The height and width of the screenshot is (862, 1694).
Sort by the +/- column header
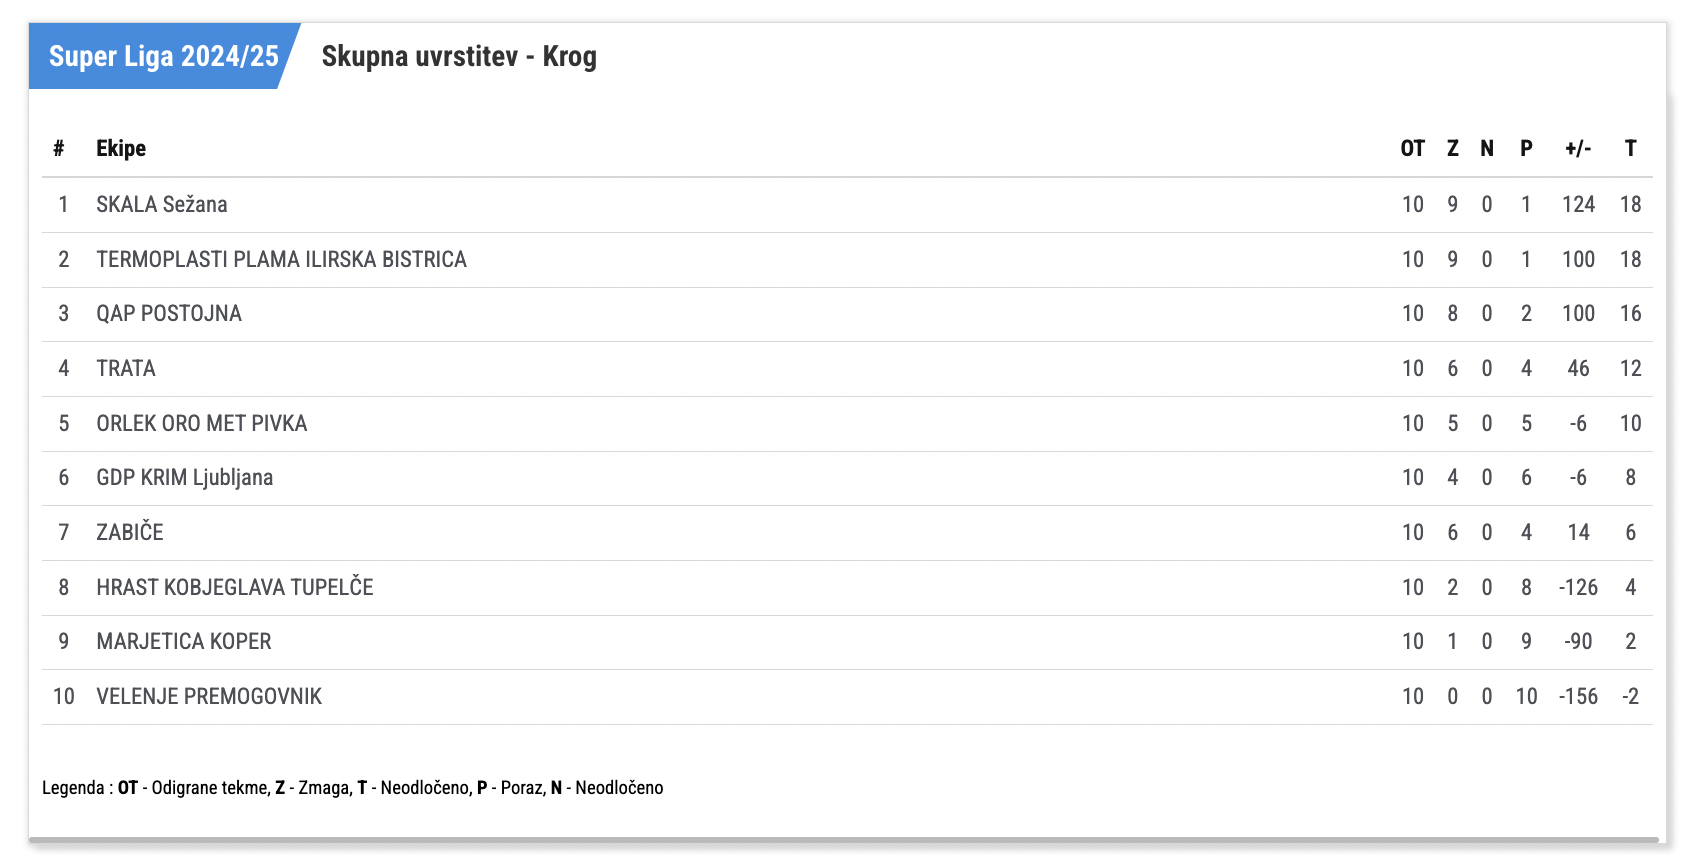click(1578, 148)
